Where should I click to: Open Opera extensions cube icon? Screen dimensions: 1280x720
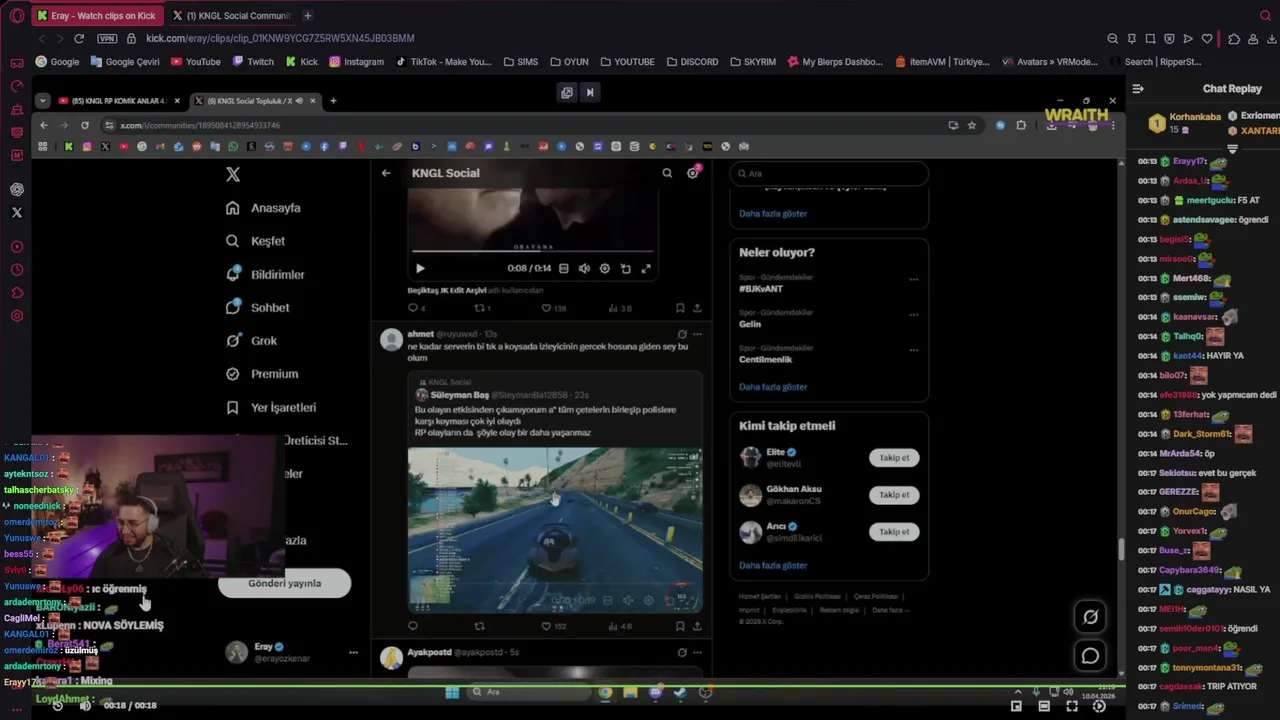click(1234, 39)
